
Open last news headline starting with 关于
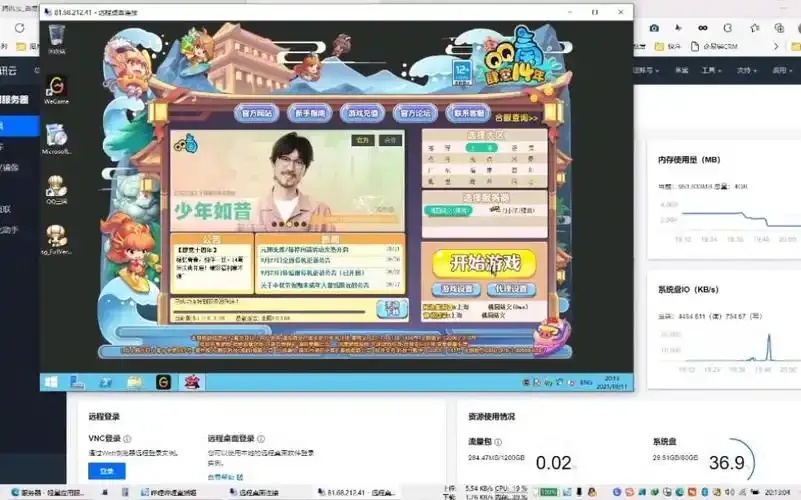(314, 285)
